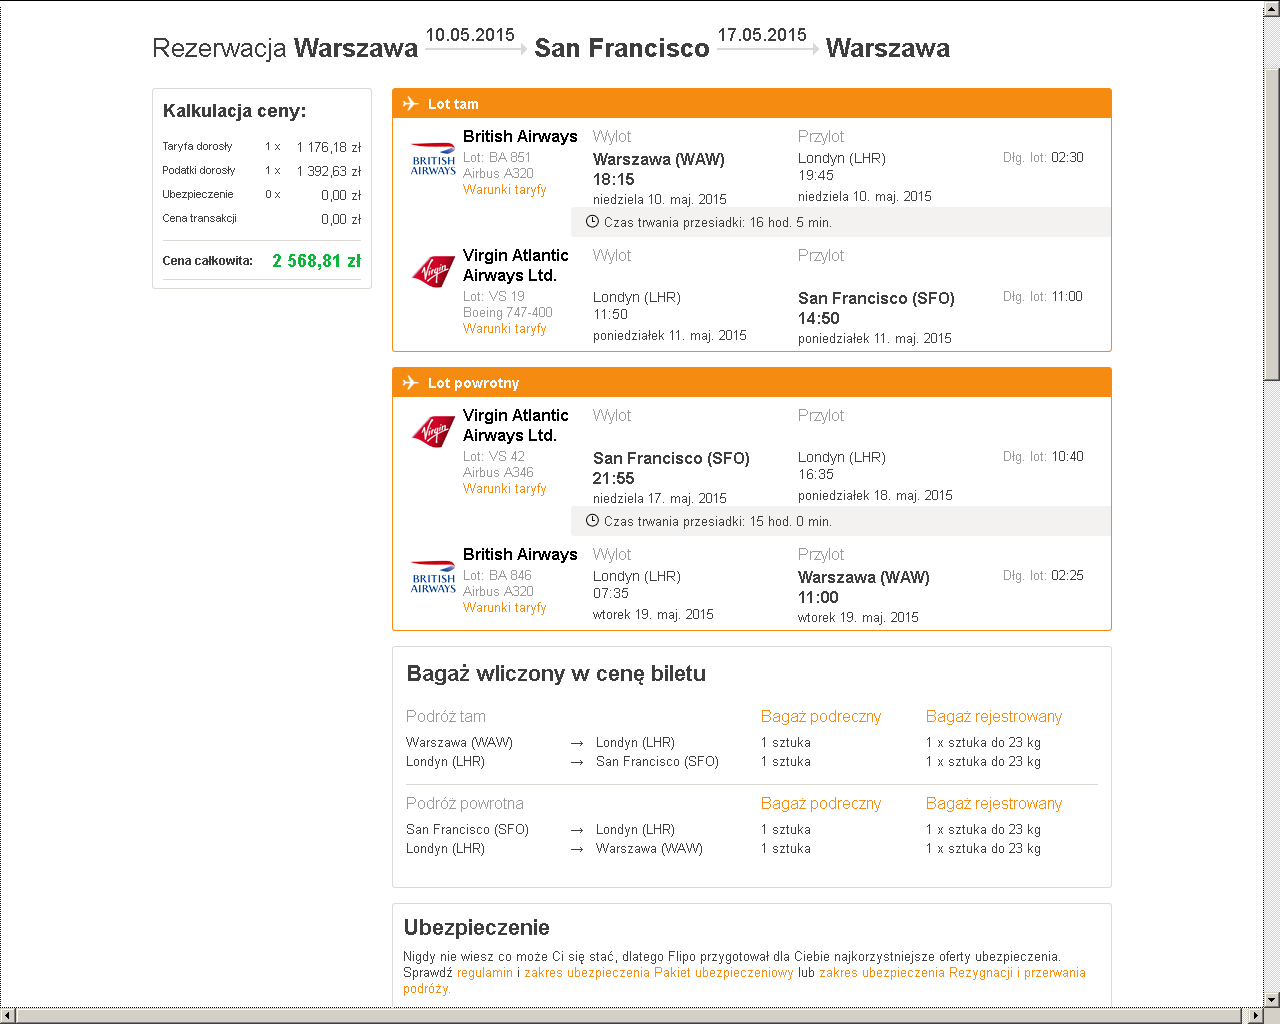Viewport: 1280px width, 1024px height.
Task: Click the vertical scrollbar thumb
Action: click(1272, 224)
